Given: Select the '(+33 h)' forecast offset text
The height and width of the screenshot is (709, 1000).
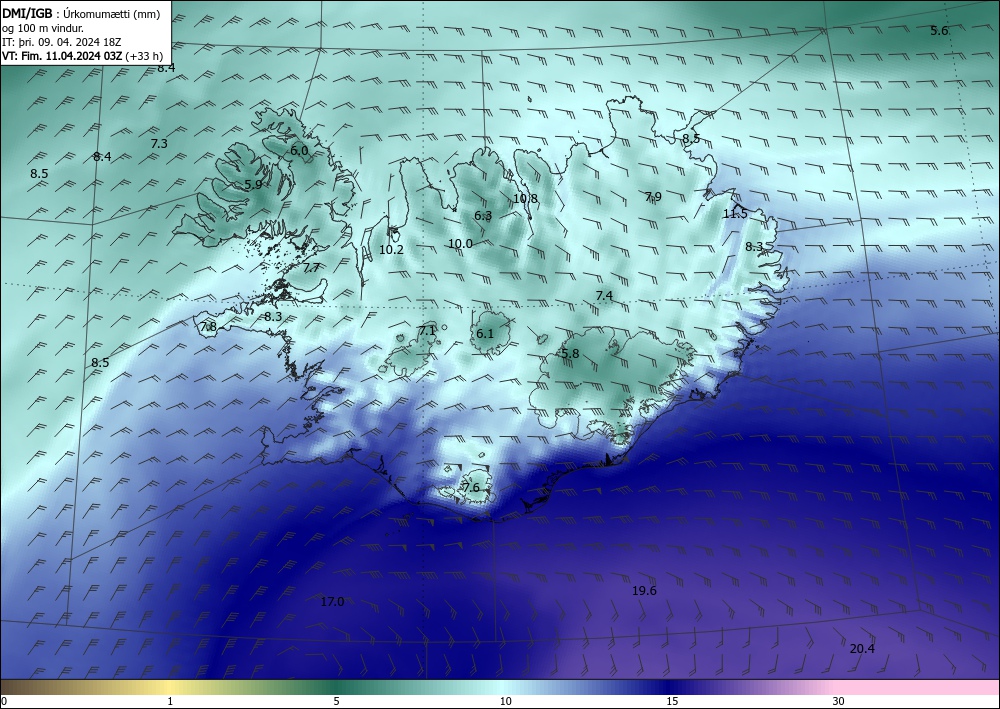Looking at the screenshot, I should (145, 56).
